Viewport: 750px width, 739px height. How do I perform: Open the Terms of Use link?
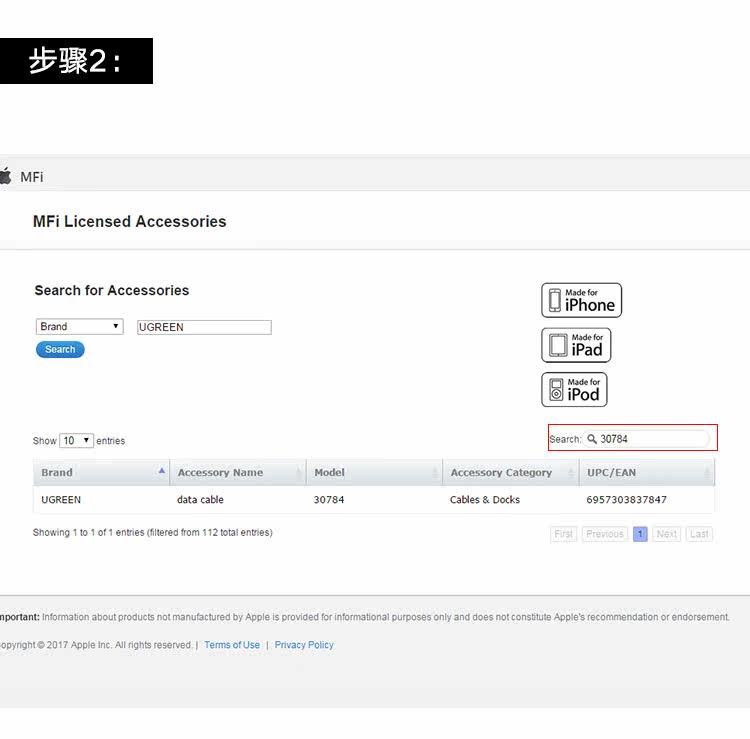(232, 645)
